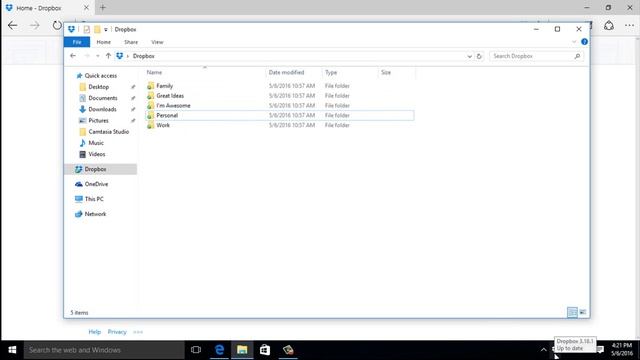
Task: Open the address bar history dropdown
Action: [x=469, y=56]
